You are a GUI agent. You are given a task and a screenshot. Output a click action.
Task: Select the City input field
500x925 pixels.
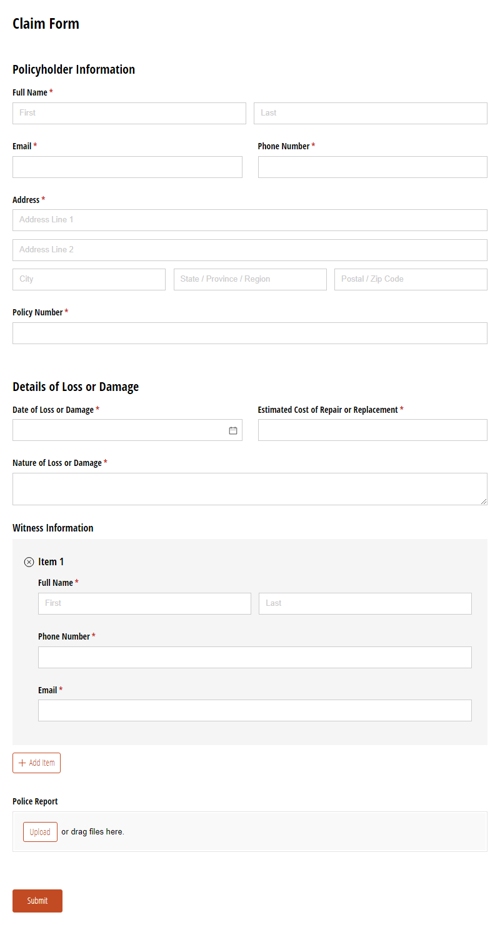click(x=89, y=280)
